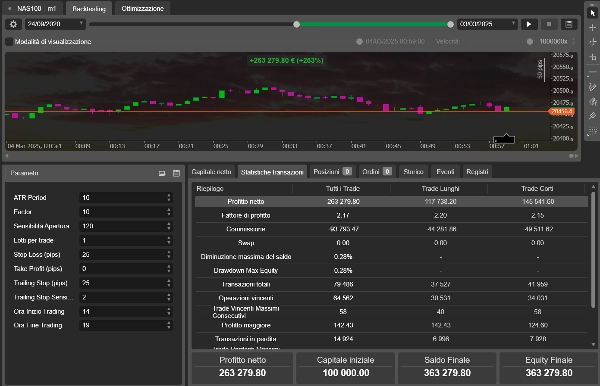Open the Capitale netto tab
The image size is (600, 386).
point(211,172)
